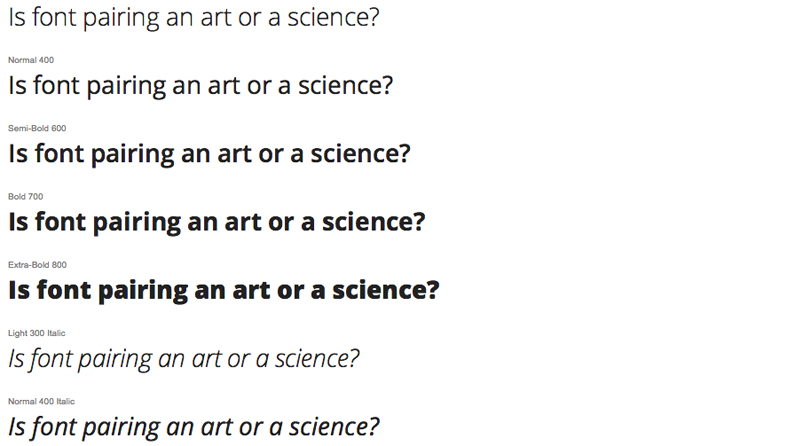This screenshot has width=795, height=446.
Task: Click the Light 300 Italic sample sentence
Action: (x=184, y=359)
